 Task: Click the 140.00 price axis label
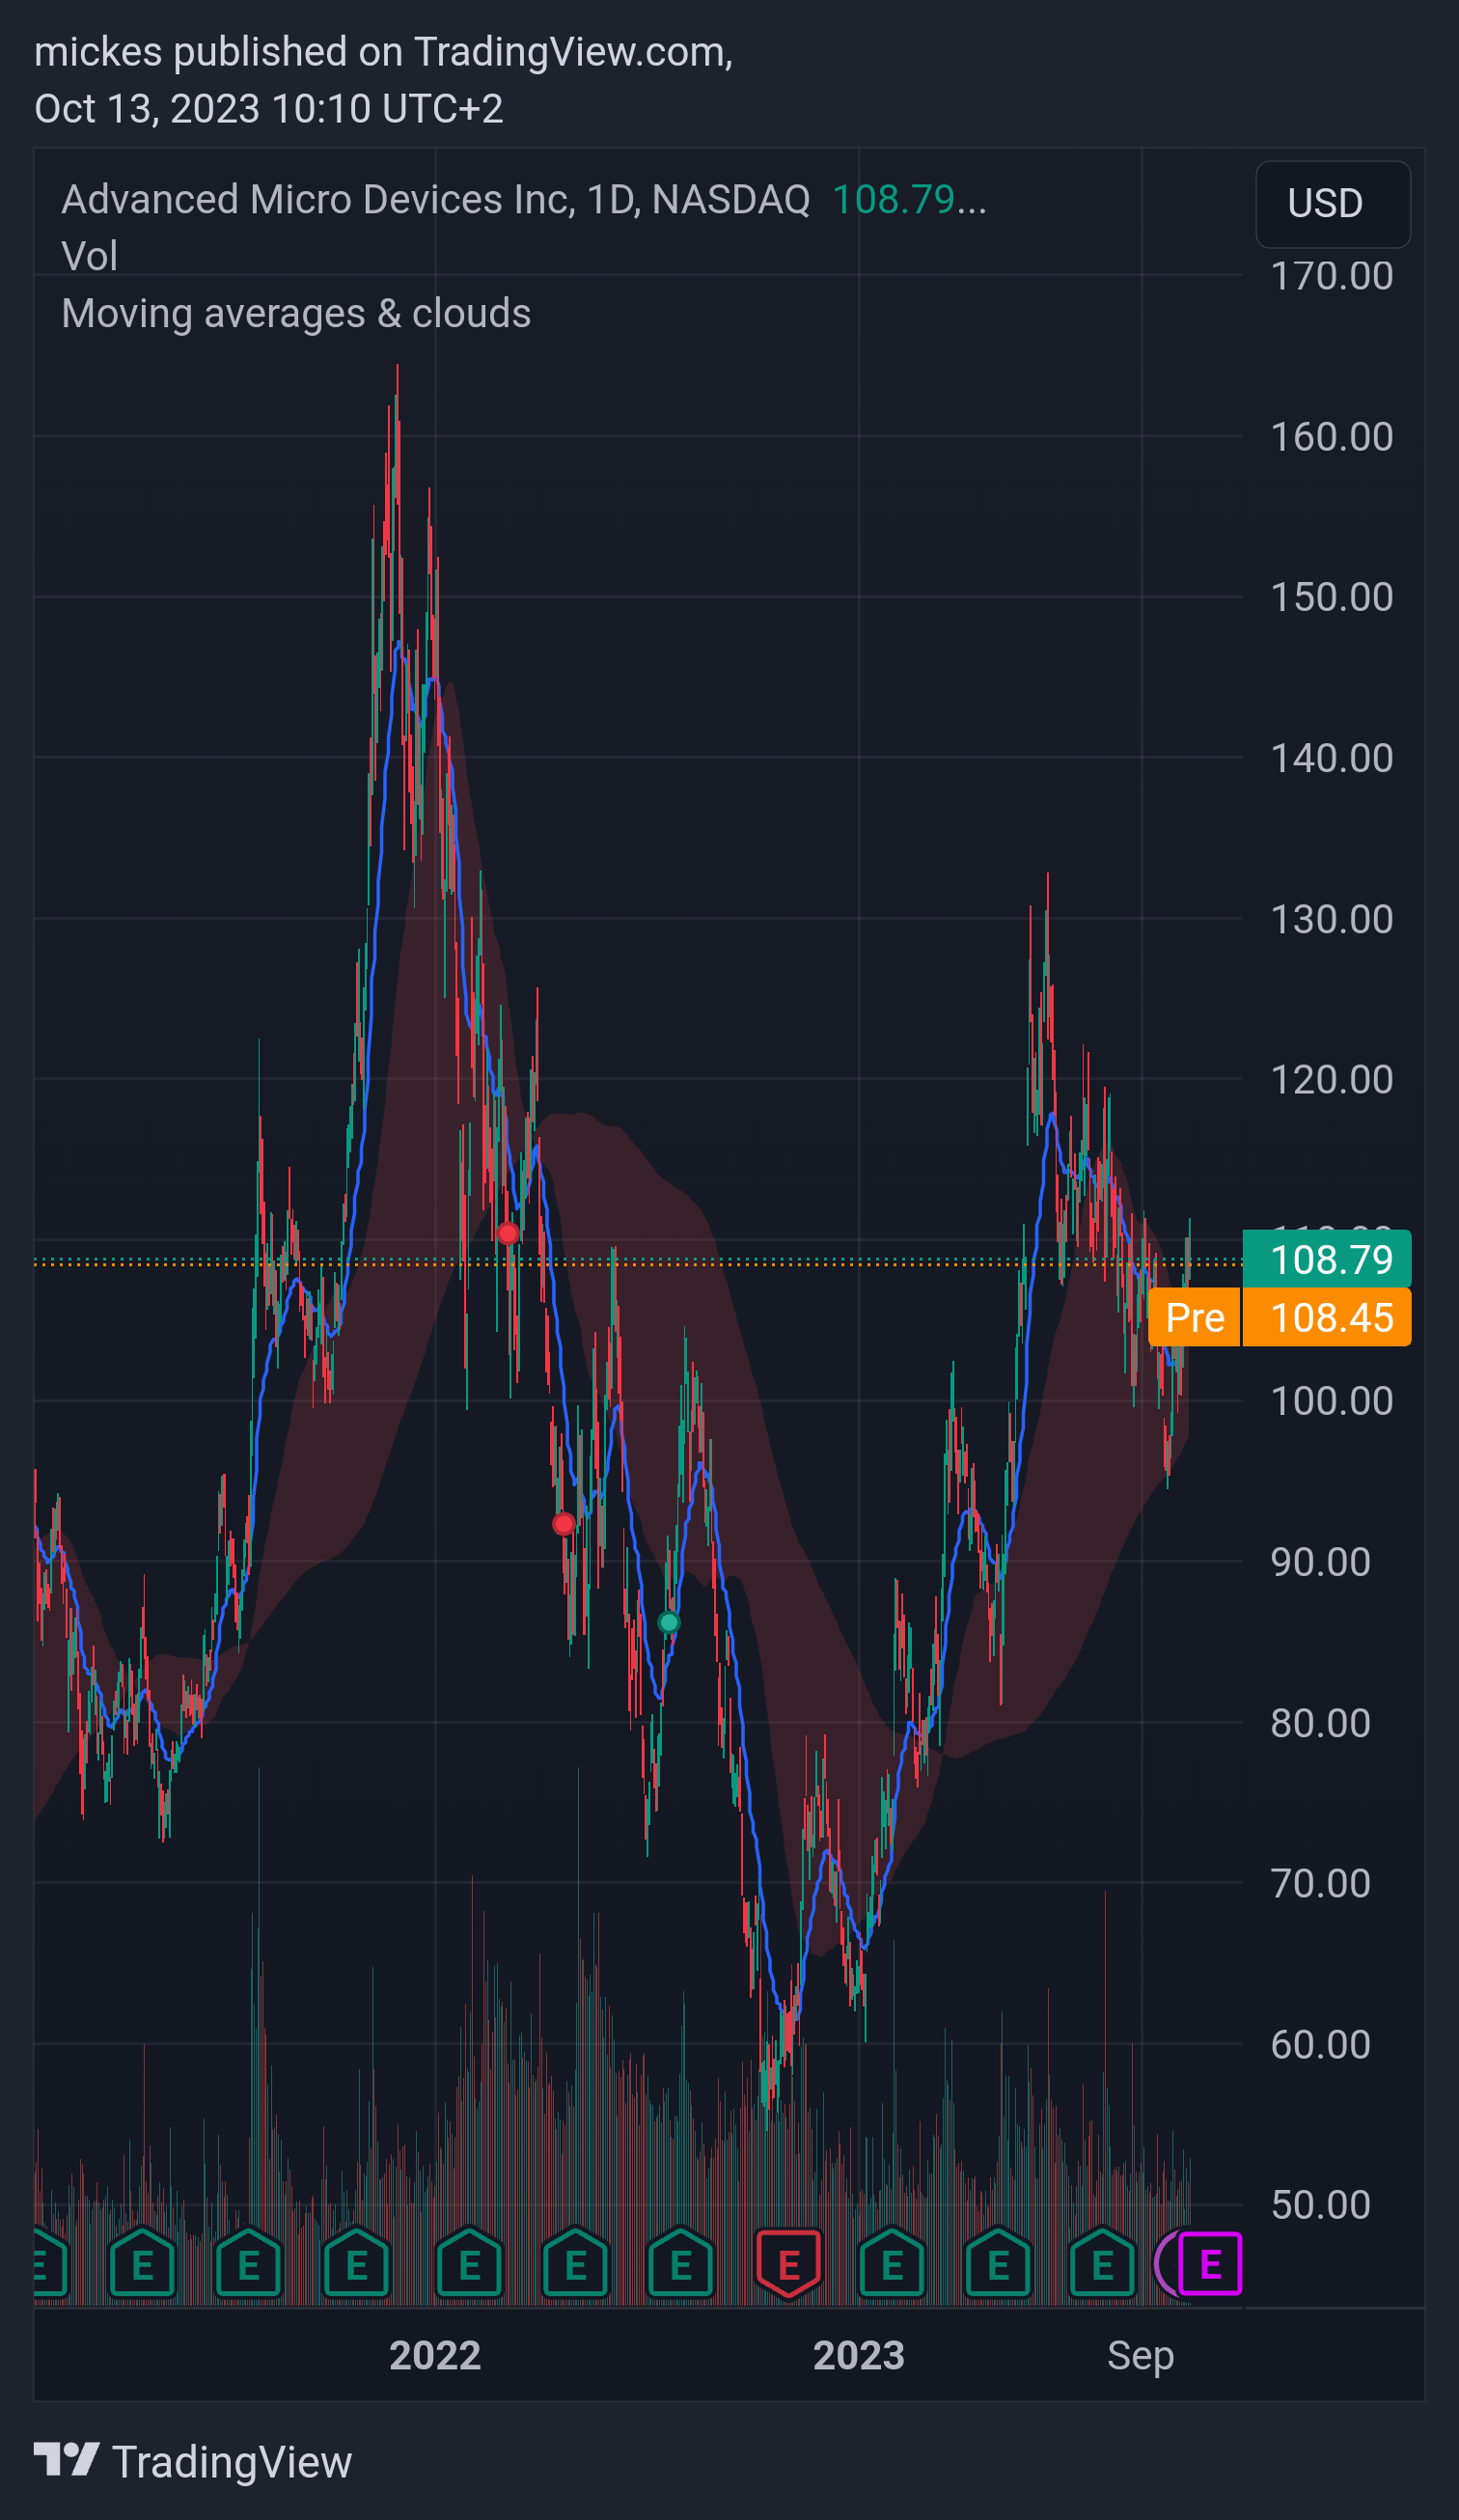[x=1331, y=758]
